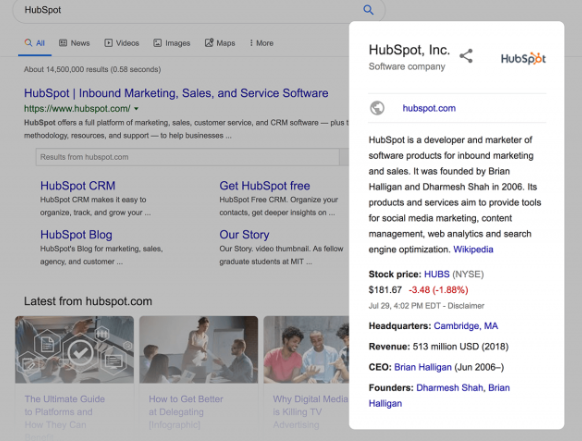Open the Get HubSpot free sitelink

265,186
